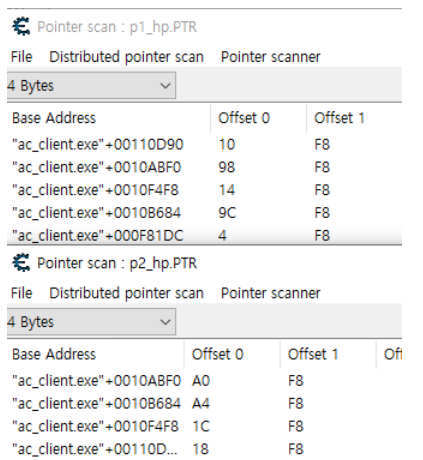The width and height of the screenshot is (423, 460).
Task: Open Distributed pointer scan menu in p1_hp.PTR window
Action: coord(126,57)
